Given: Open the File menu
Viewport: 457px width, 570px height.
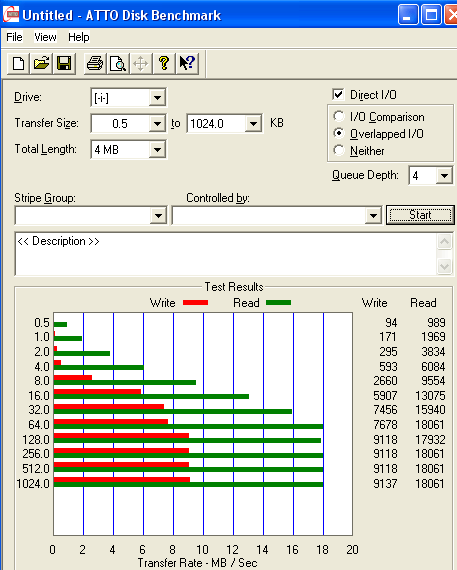Looking at the screenshot, I should pyautogui.click(x=14, y=37).
